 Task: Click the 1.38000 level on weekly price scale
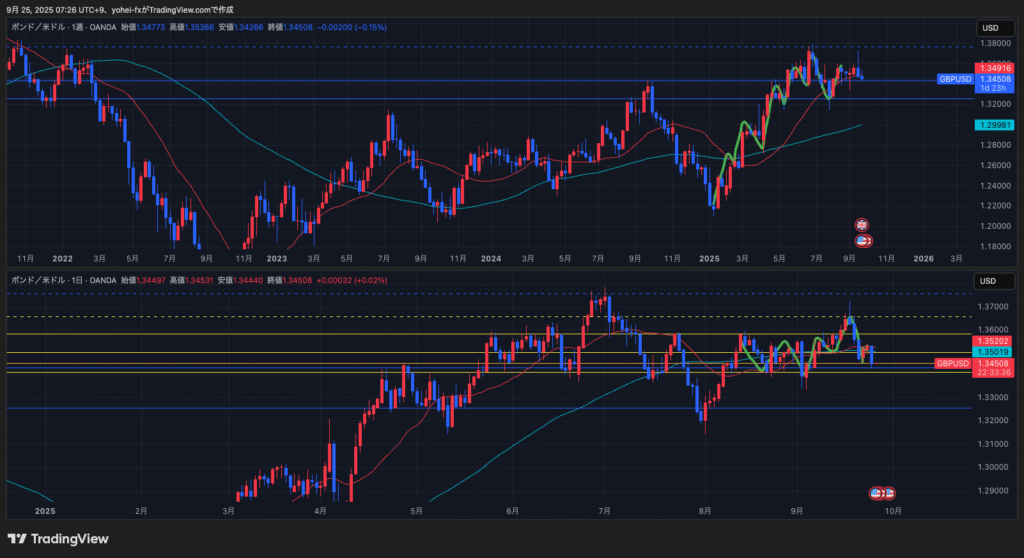click(x=991, y=44)
